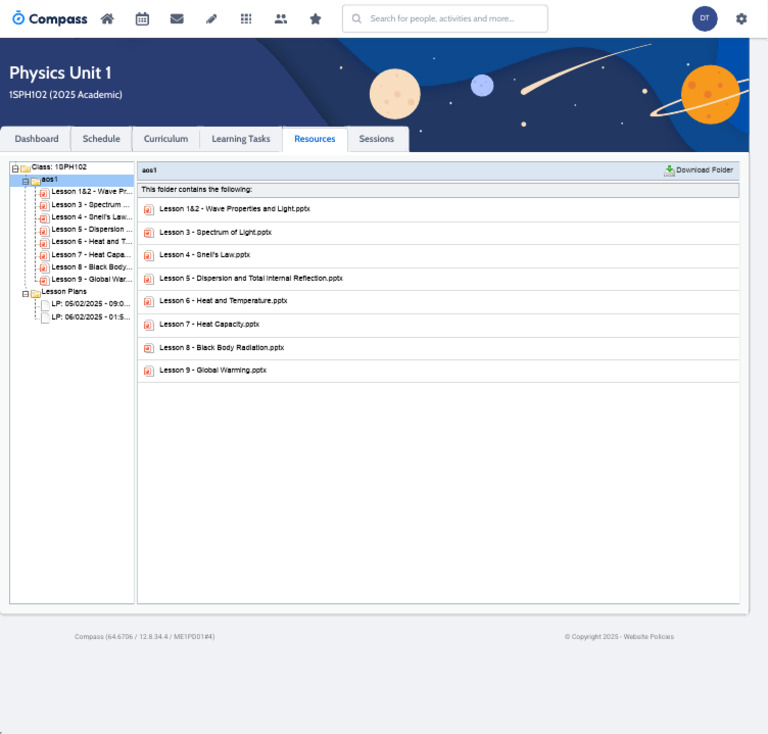Open the mail envelope icon
Image resolution: width=768 pixels, height=734 pixels.
click(177, 19)
